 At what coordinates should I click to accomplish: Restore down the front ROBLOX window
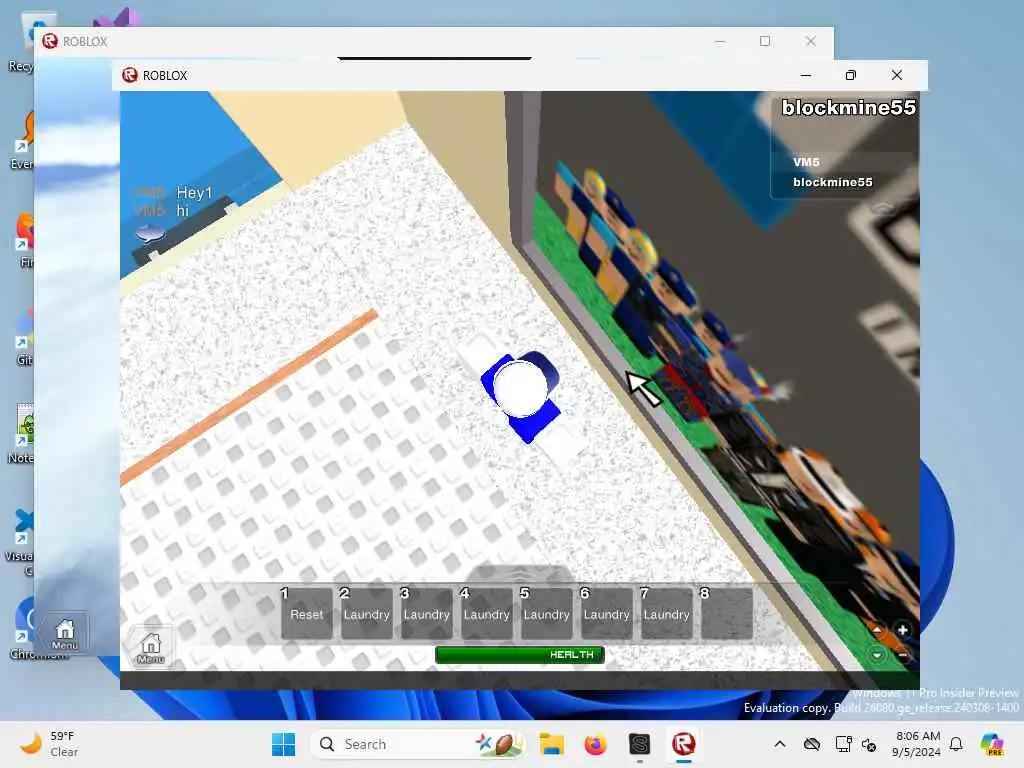click(850, 75)
